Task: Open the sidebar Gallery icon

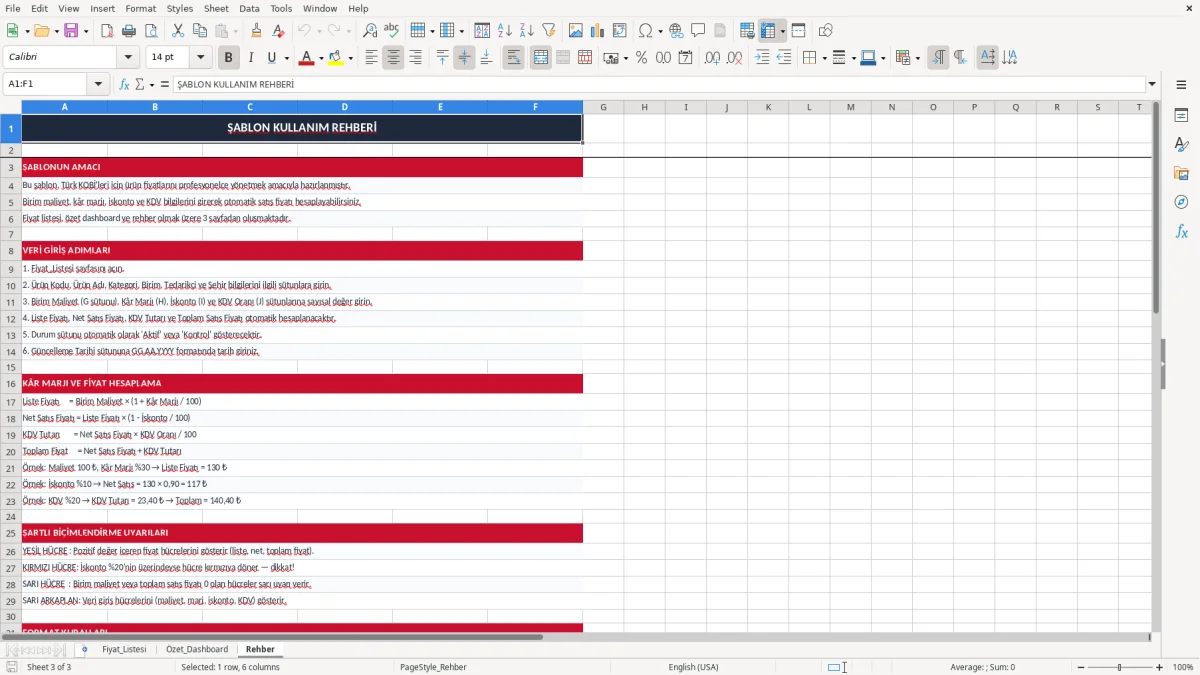Action: 1181,173
